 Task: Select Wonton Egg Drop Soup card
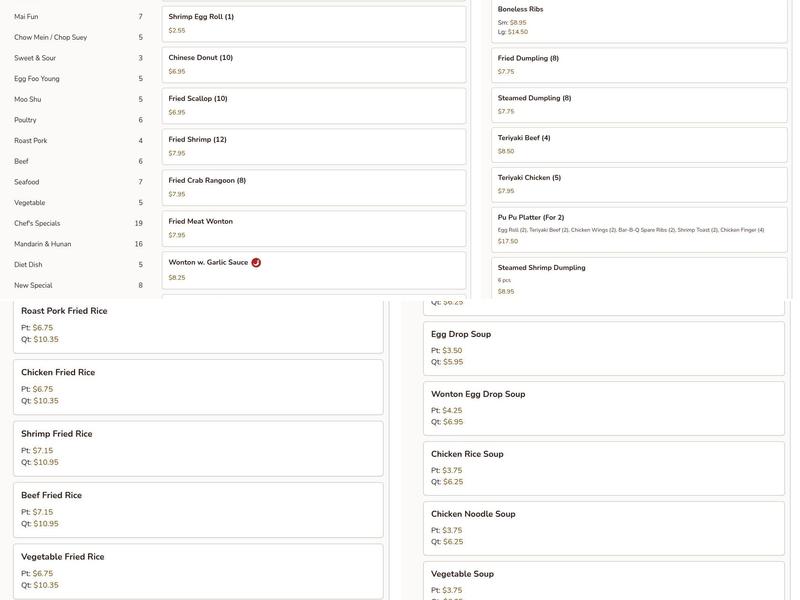click(604, 408)
